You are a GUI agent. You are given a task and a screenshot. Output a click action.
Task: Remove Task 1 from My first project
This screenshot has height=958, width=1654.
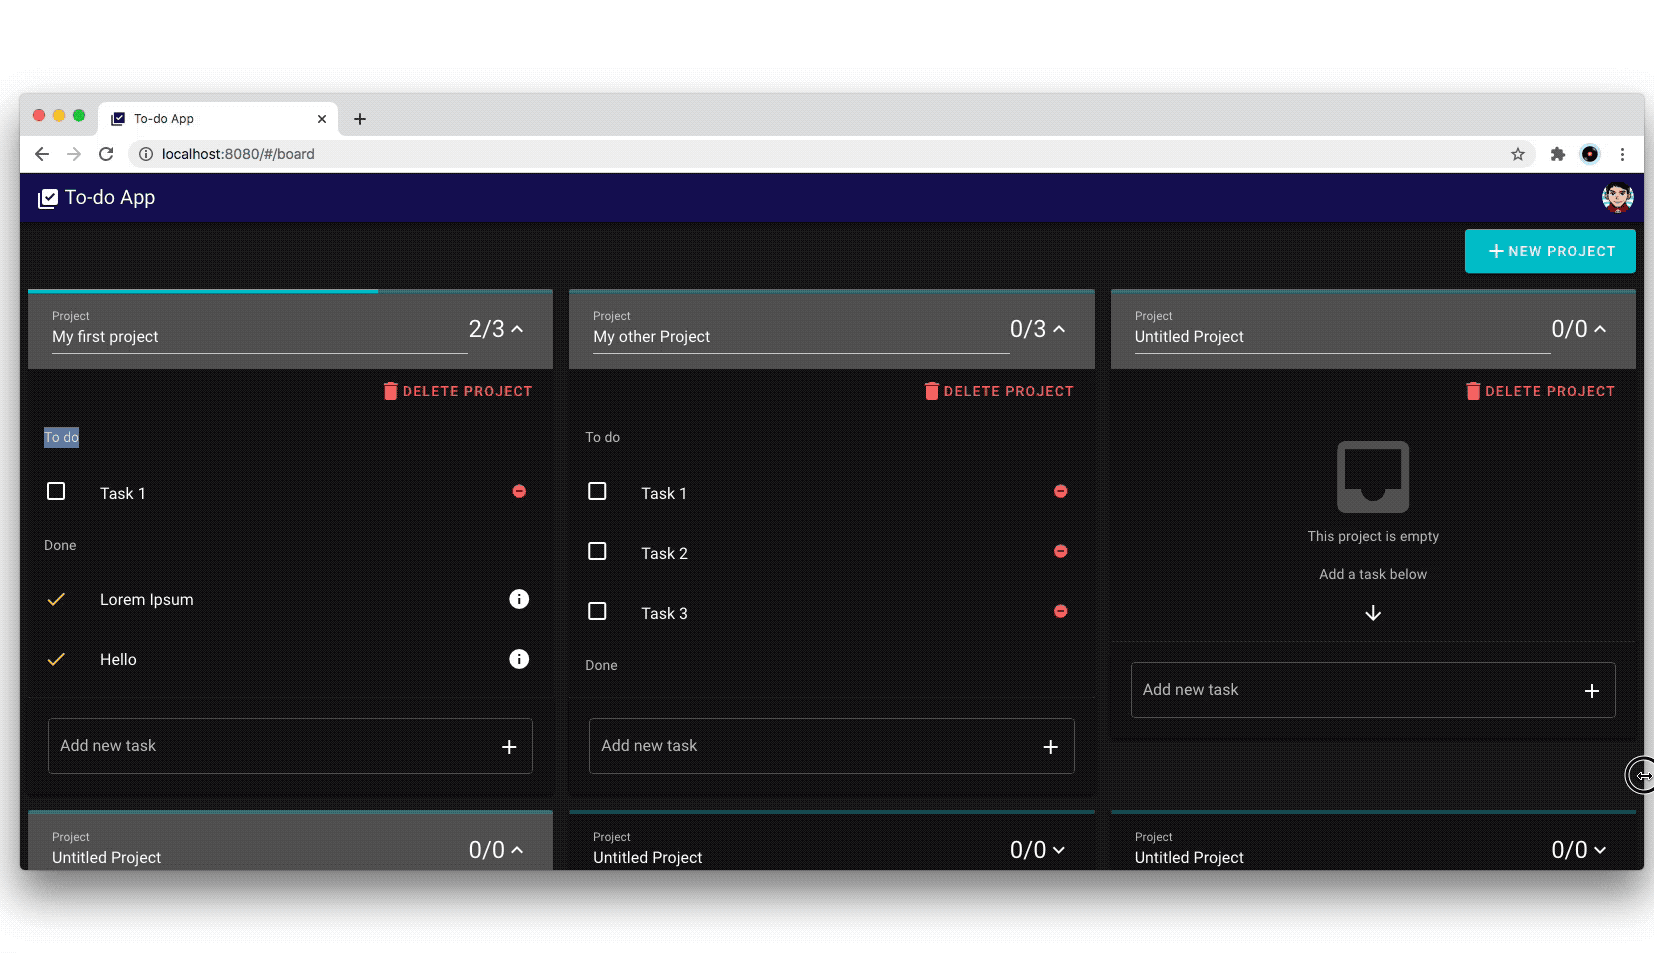point(519,491)
